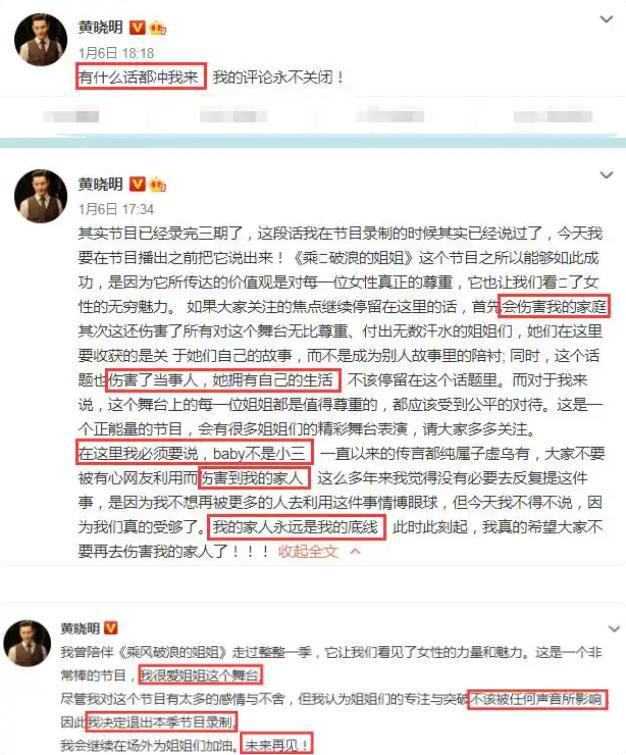Open chevron menu on the 退出本季节目录制 post
This screenshot has width=626, height=755.
613,629
